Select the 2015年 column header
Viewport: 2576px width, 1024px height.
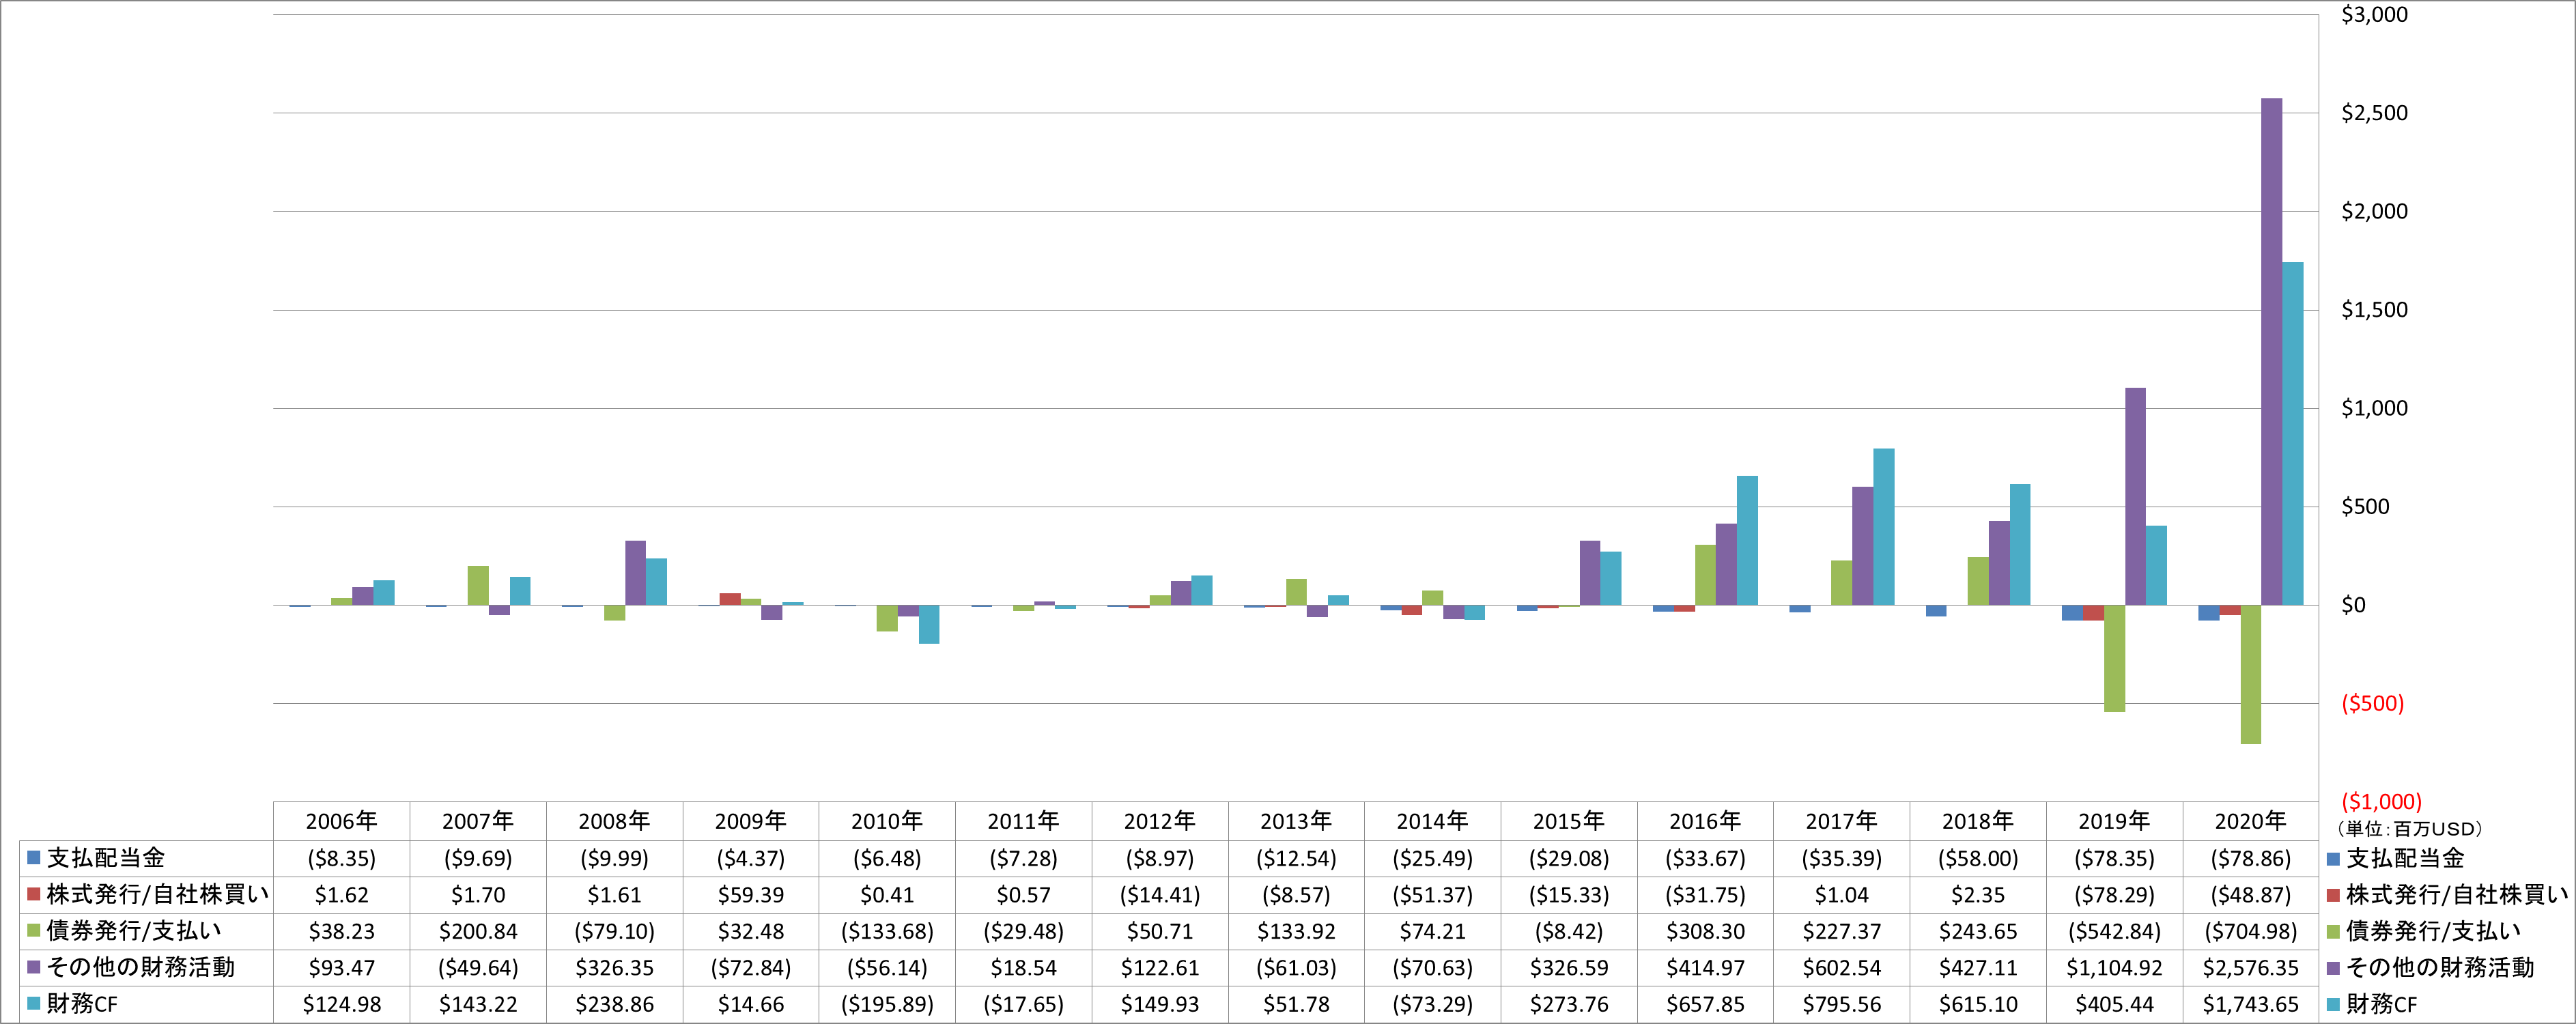click(1569, 821)
